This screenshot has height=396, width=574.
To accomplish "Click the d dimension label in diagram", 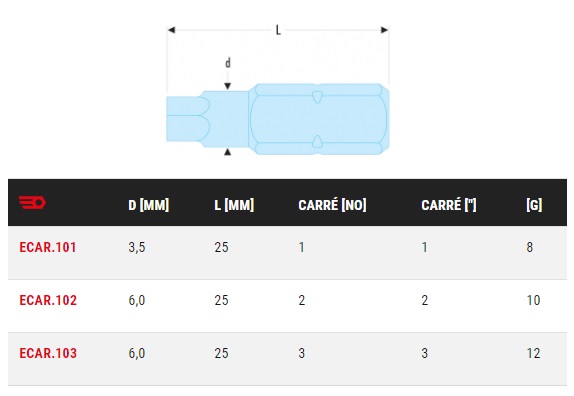I will coord(228,63).
